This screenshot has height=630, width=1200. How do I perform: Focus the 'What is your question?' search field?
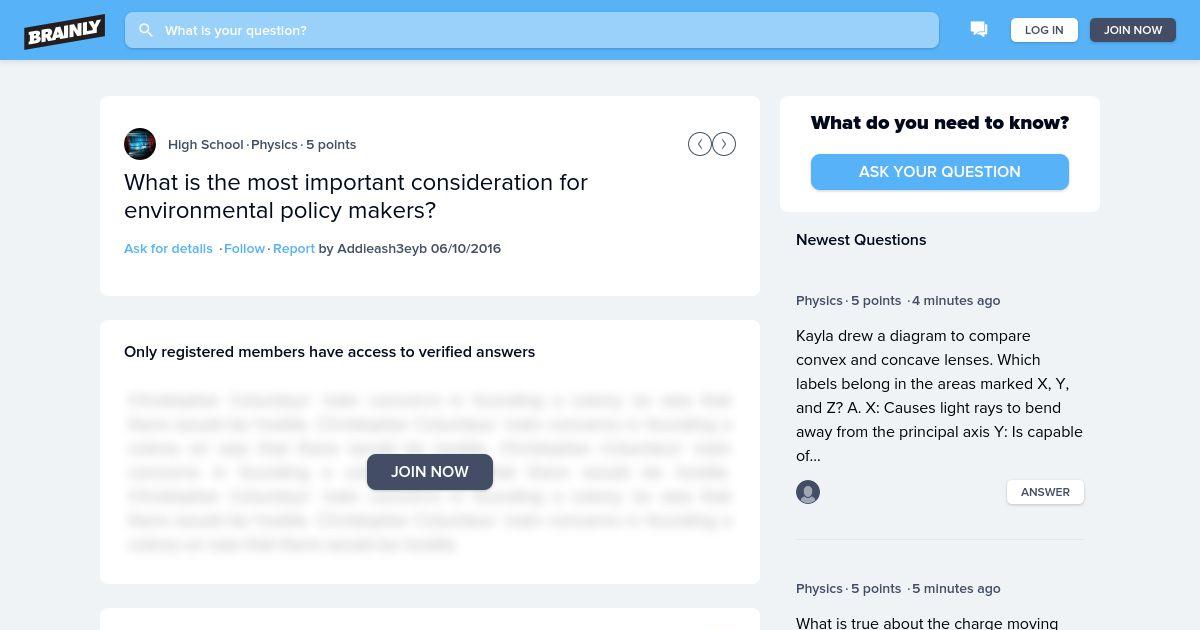532,30
